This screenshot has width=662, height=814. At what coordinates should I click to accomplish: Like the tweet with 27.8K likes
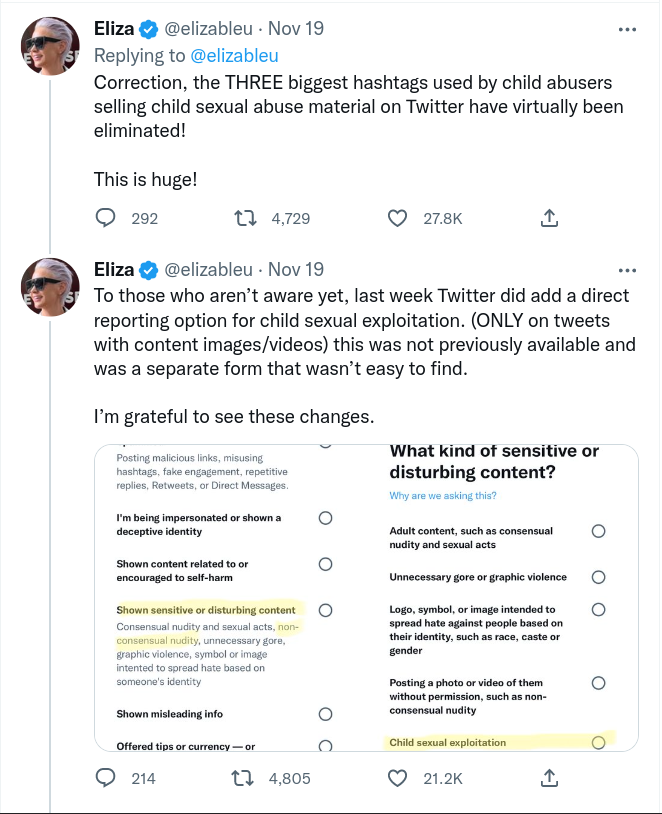tap(398, 217)
